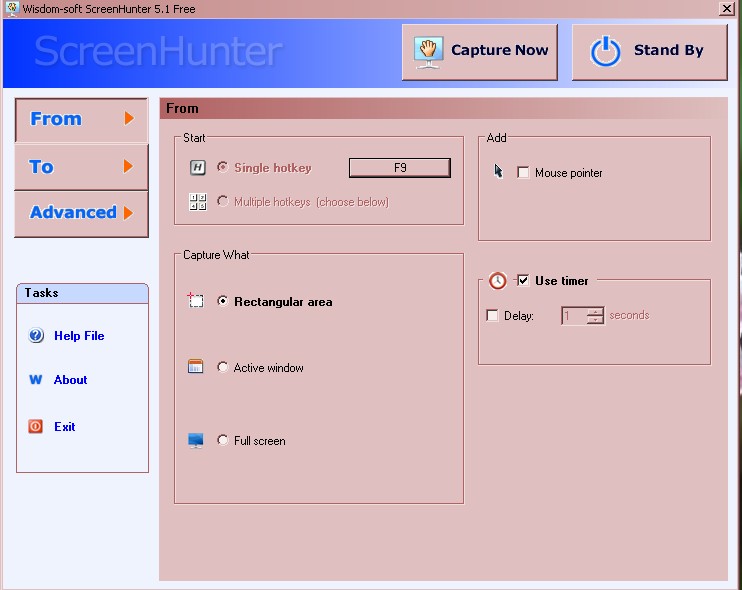This screenshot has height=590, width=742.
Task: Click the single hotkey H icon
Action: pyautogui.click(x=197, y=167)
